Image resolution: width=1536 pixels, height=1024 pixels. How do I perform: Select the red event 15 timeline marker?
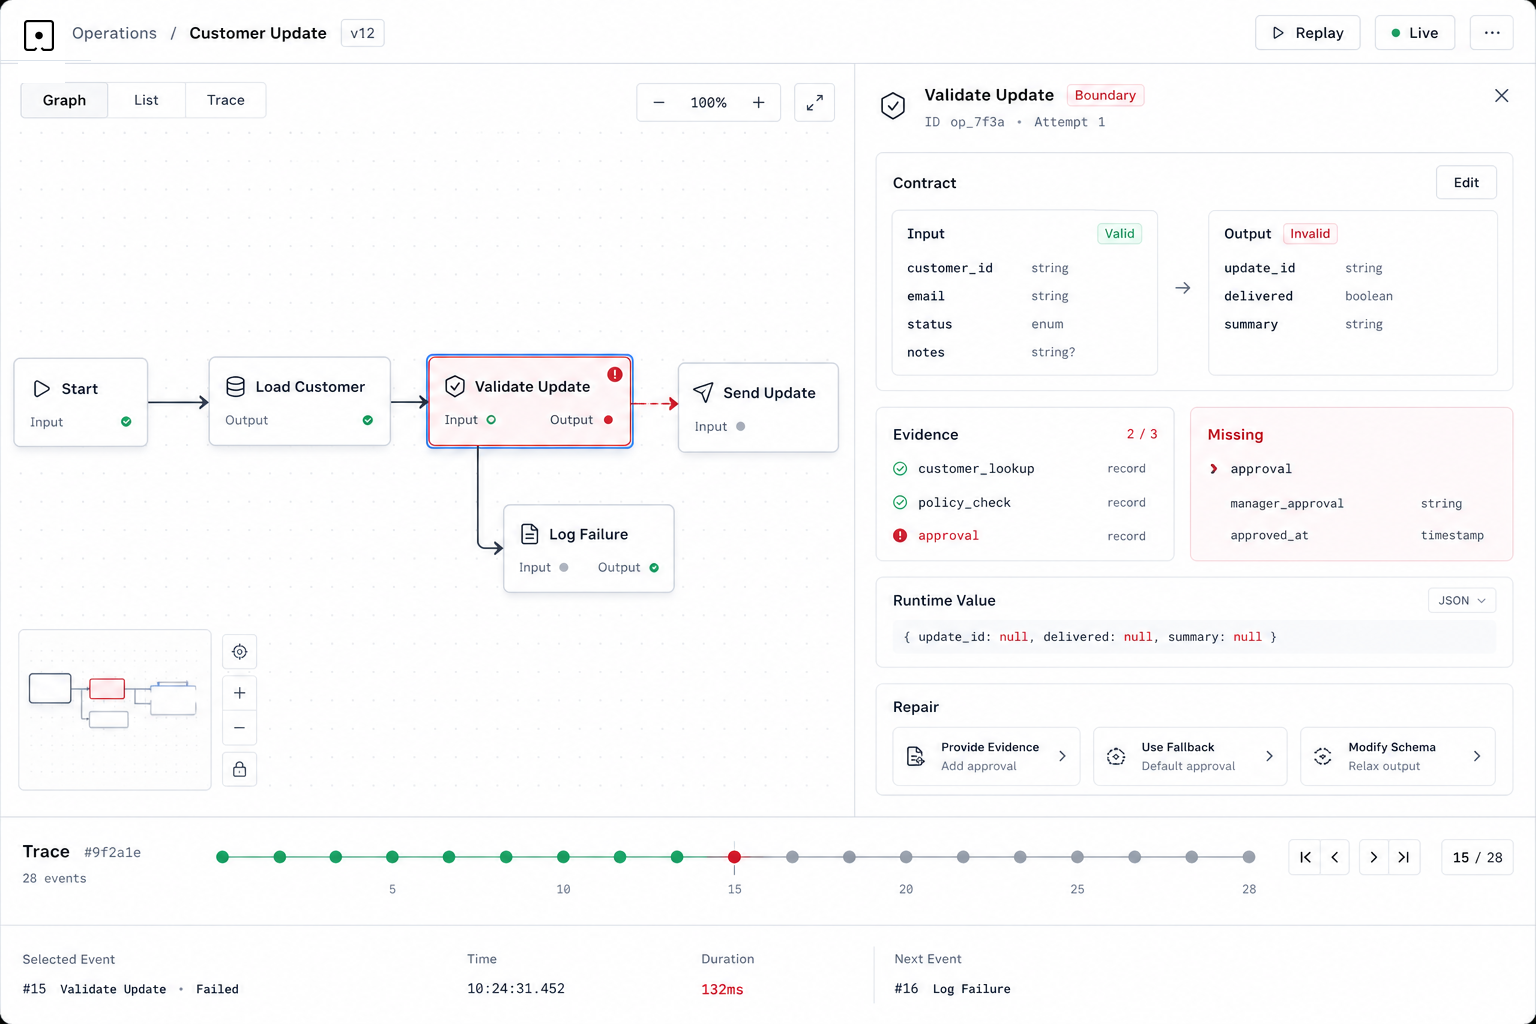pyautogui.click(x=734, y=857)
